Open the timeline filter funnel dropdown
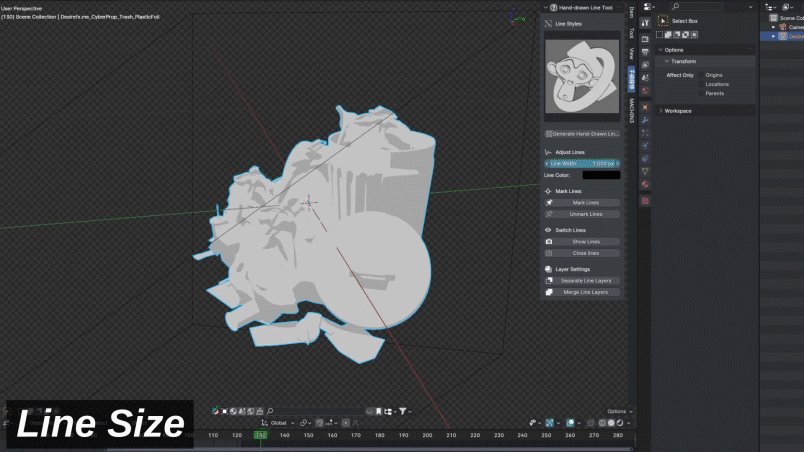Image resolution: width=804 pixels, height=452 pixels. pos(405,411)
